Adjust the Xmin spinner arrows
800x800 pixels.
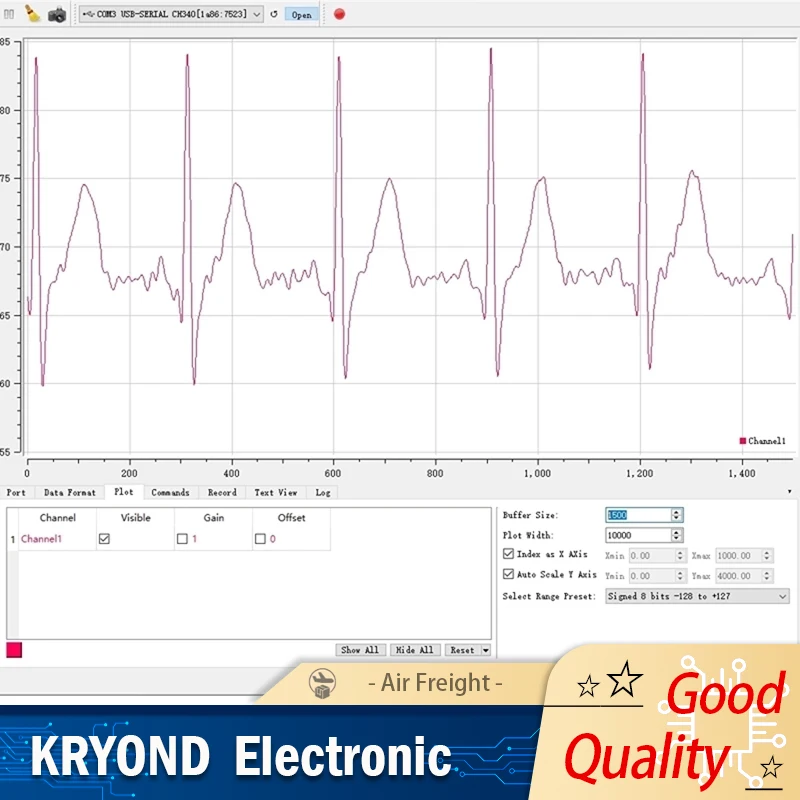[680, 556]
